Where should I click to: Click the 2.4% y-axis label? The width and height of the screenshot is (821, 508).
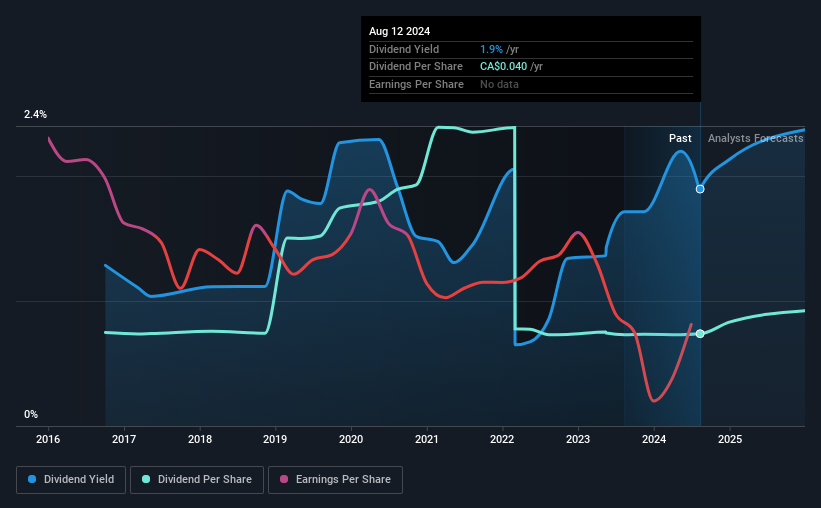coord(35,114)
